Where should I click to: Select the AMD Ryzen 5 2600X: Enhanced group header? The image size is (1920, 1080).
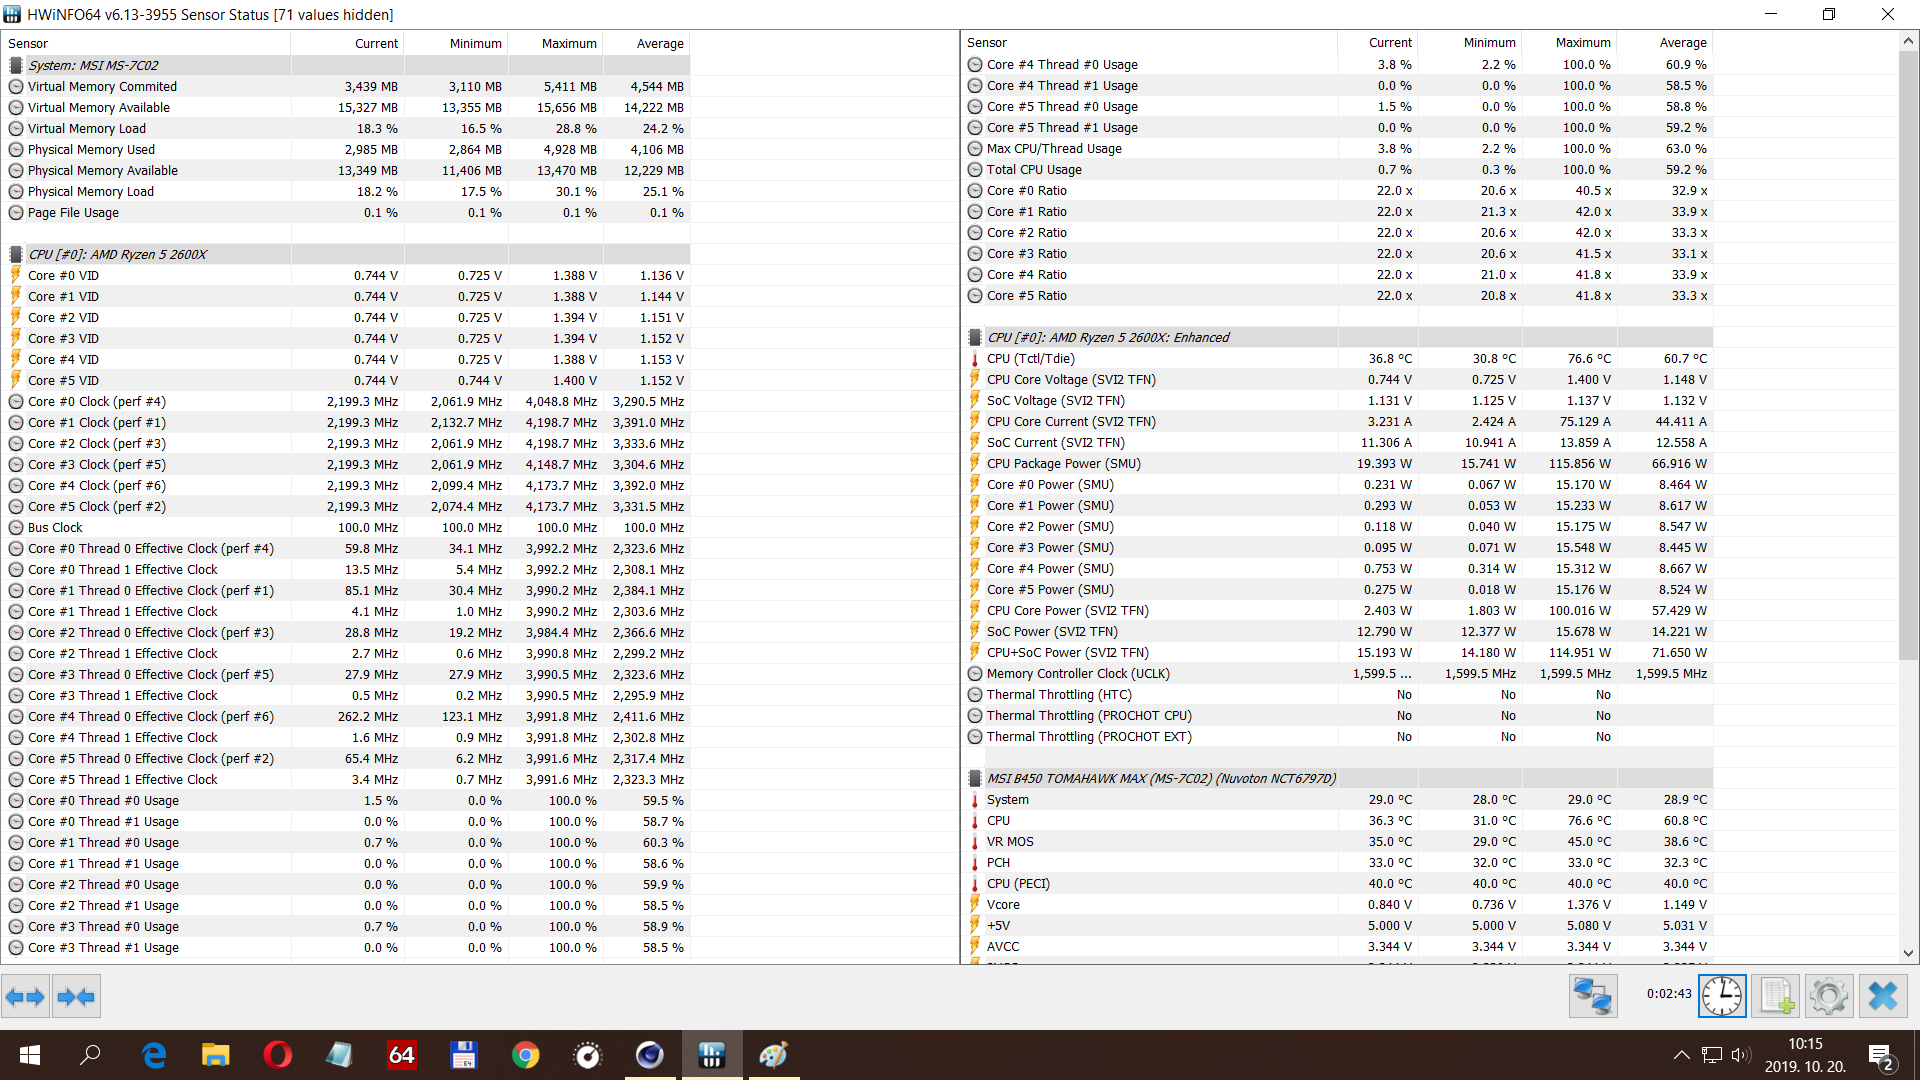(1338, 337)
